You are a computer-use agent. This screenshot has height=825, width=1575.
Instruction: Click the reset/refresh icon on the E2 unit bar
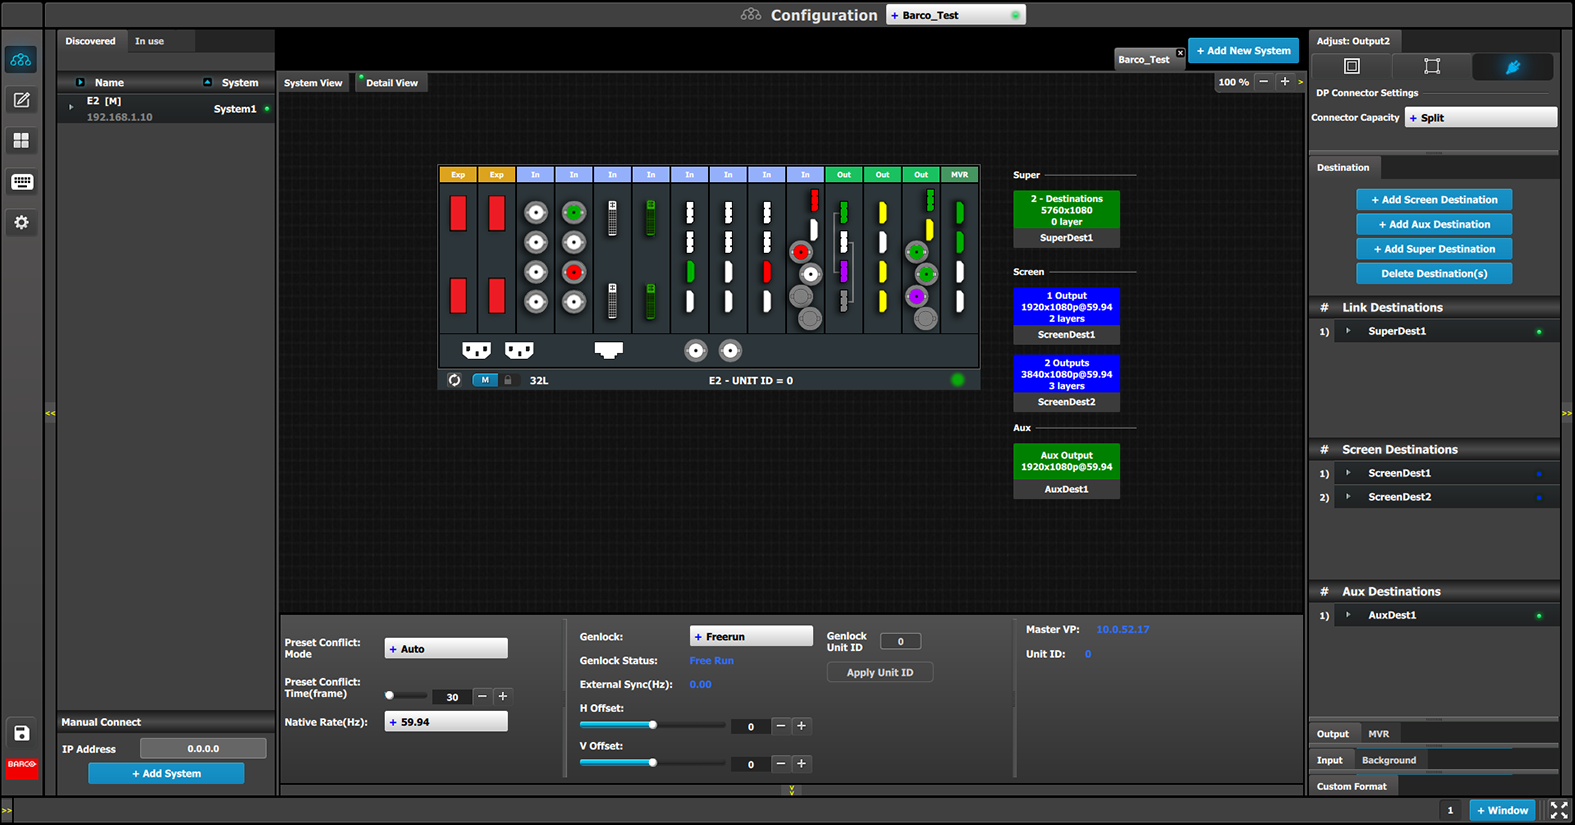point(454,380)
